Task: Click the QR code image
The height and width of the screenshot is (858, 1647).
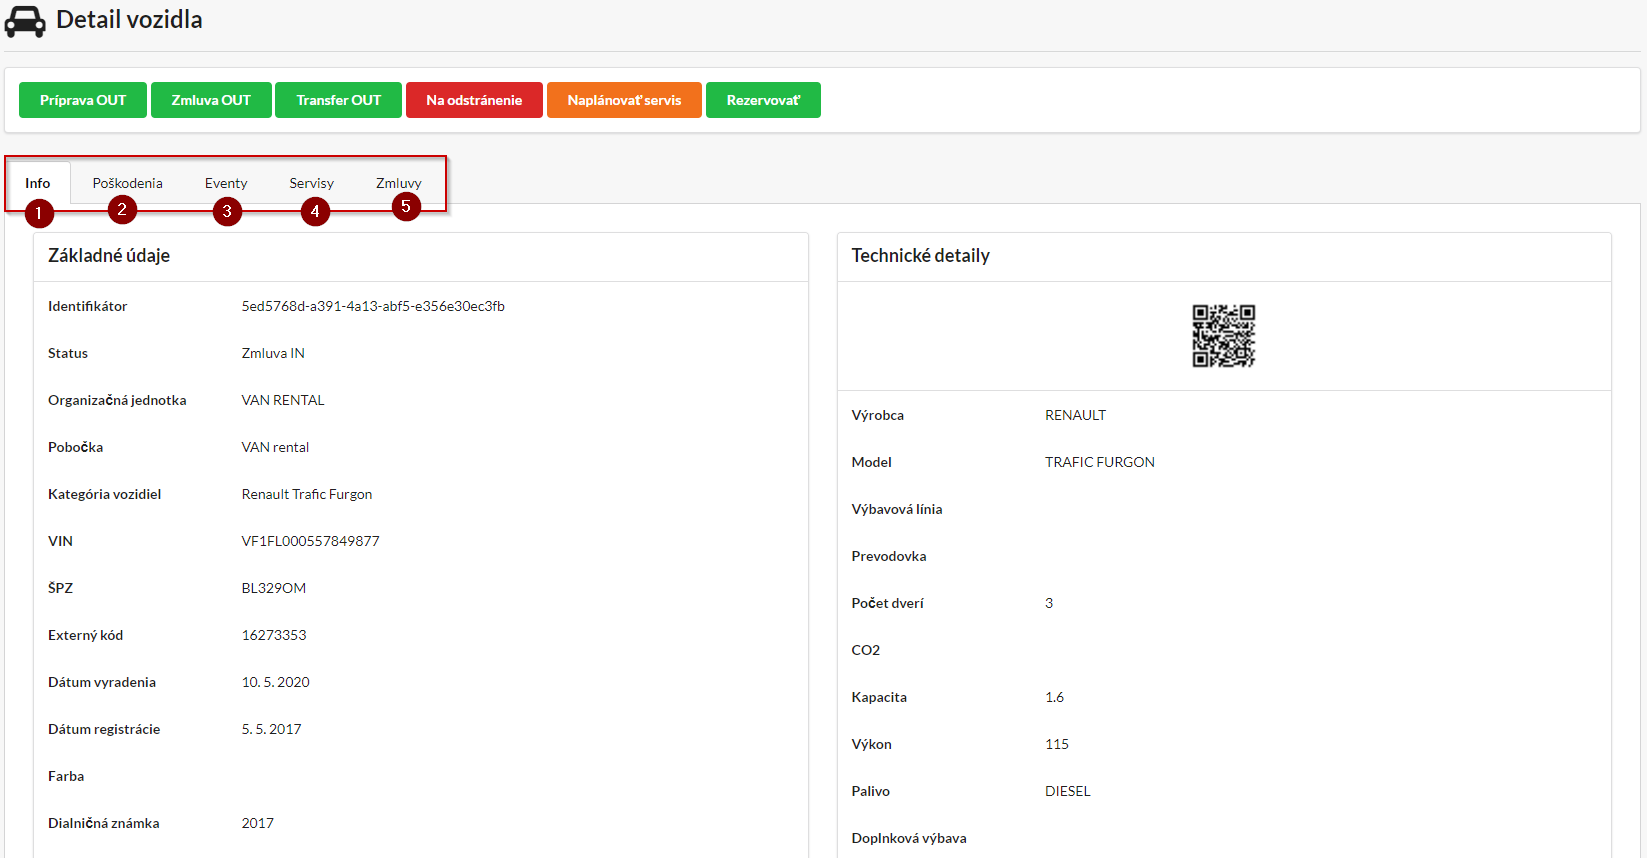Action: coord(1223,336)
